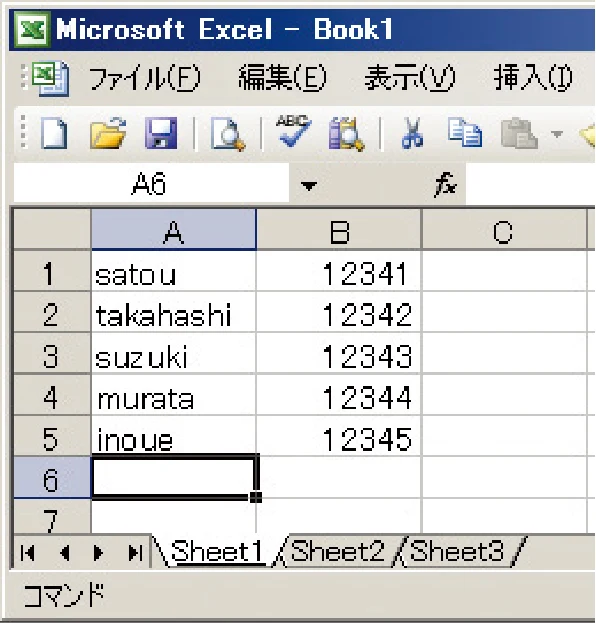Select row 3 header
This screenshot has width=596, height=623.
click(52, 354)
